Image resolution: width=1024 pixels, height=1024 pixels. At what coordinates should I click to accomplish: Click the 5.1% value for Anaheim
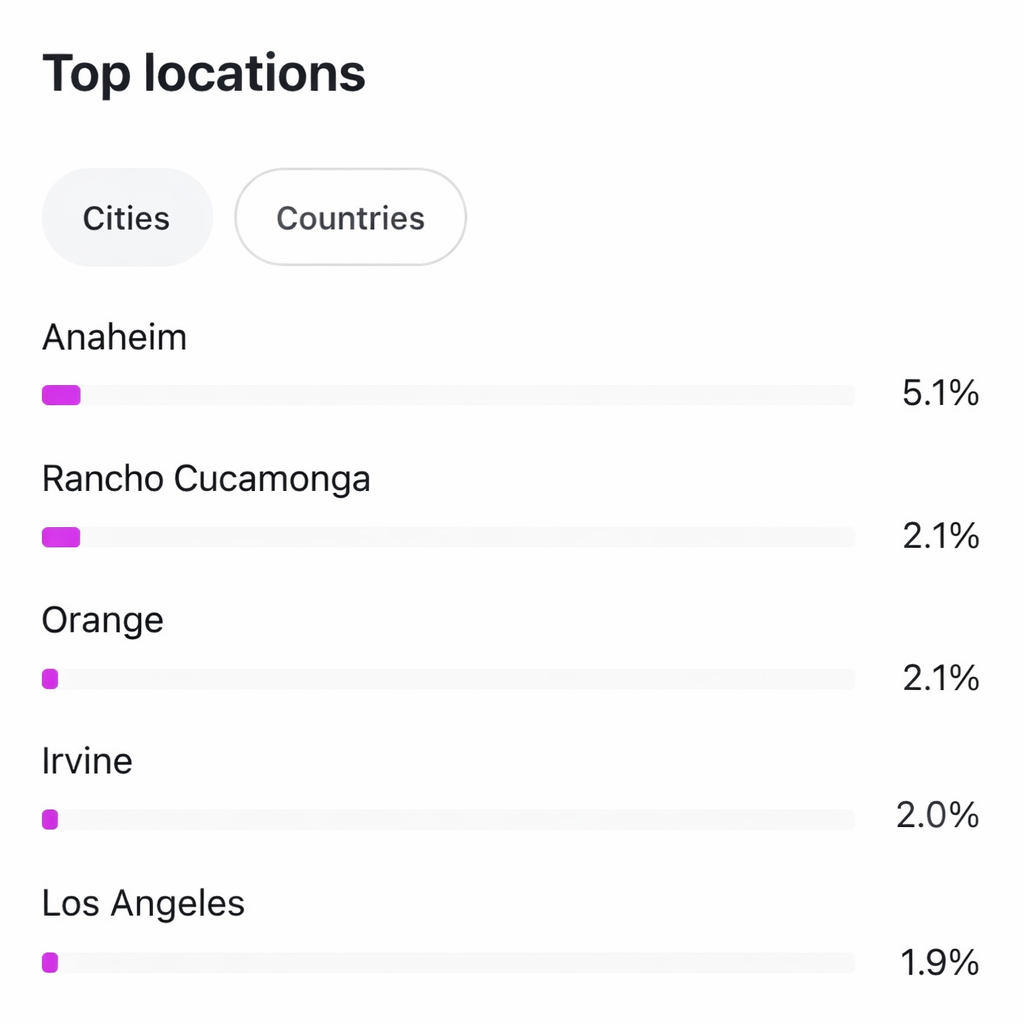940,393
